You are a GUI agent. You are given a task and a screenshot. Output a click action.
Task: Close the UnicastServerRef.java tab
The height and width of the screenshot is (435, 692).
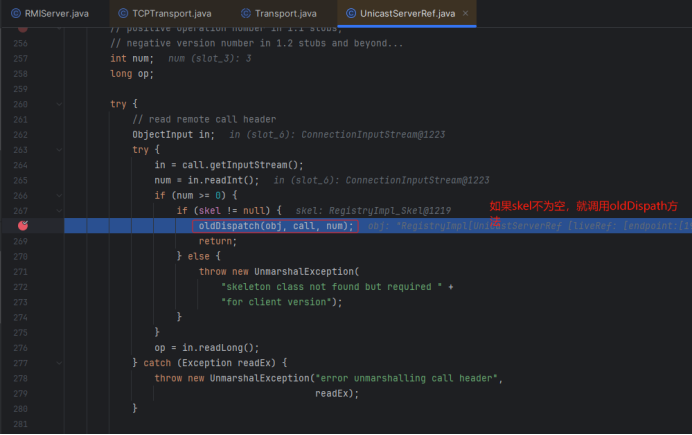[x=467, y=13]
